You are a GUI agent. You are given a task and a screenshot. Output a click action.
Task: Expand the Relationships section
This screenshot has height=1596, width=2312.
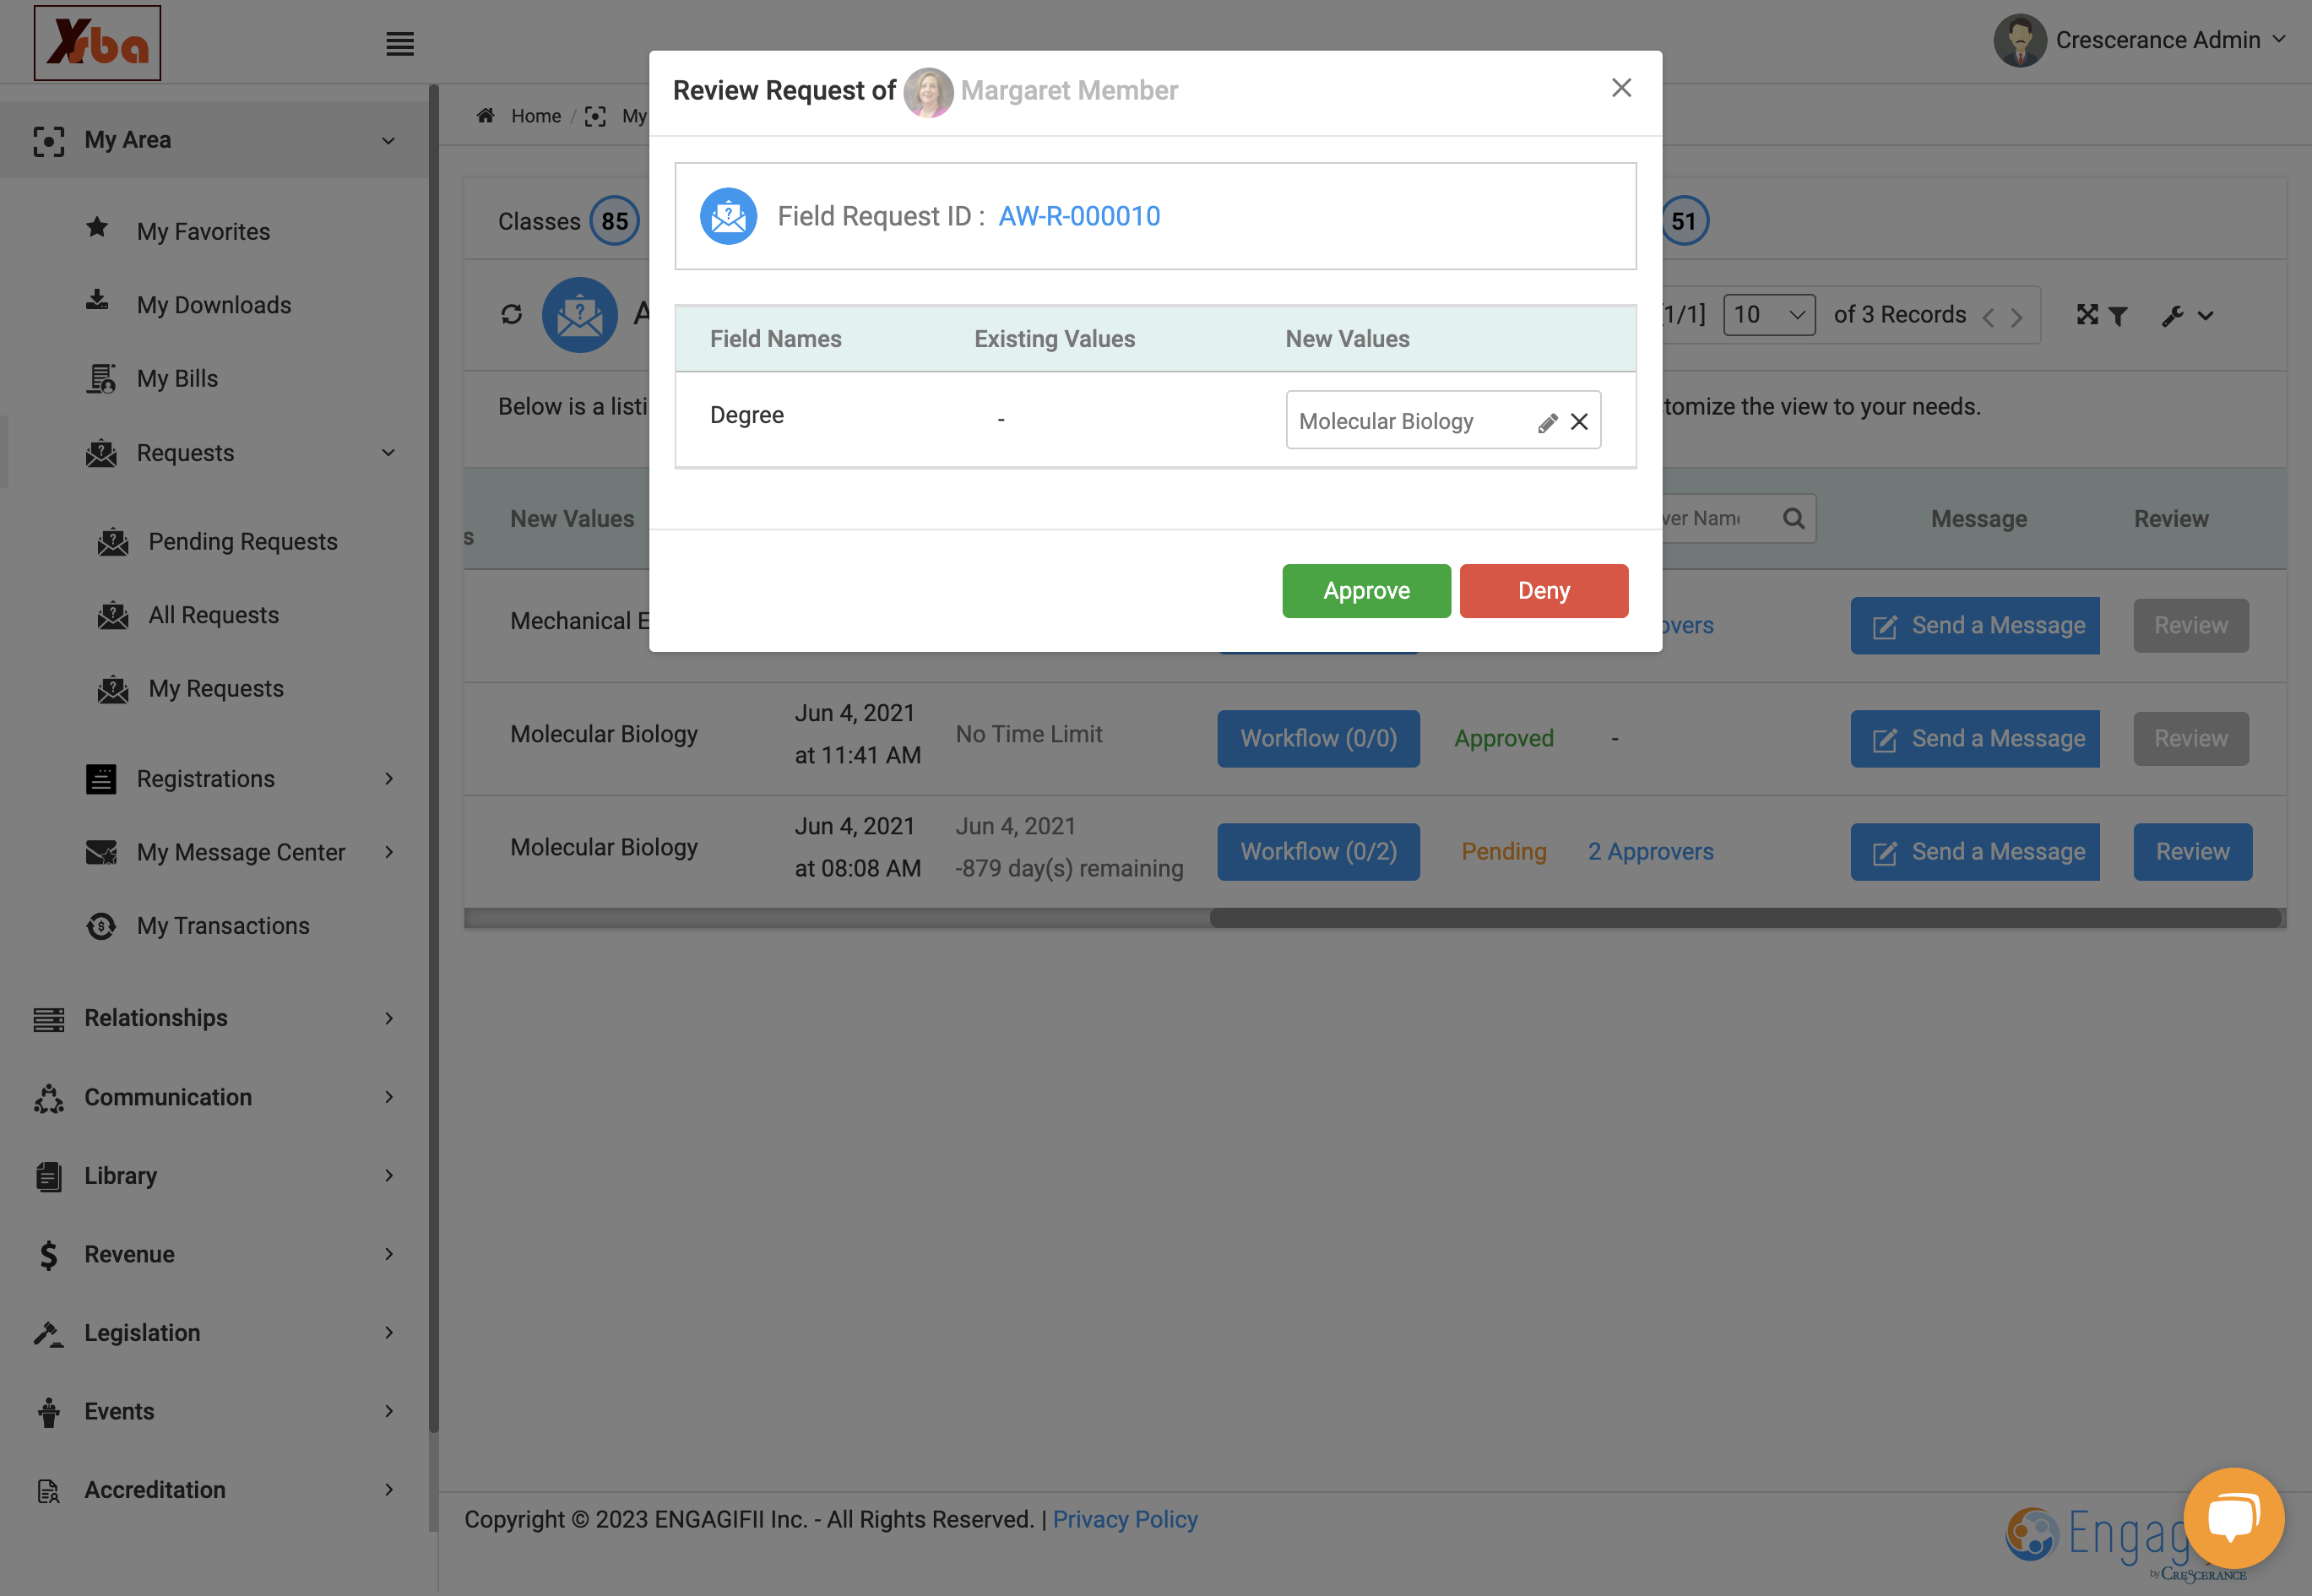(x=388, y=1018)
